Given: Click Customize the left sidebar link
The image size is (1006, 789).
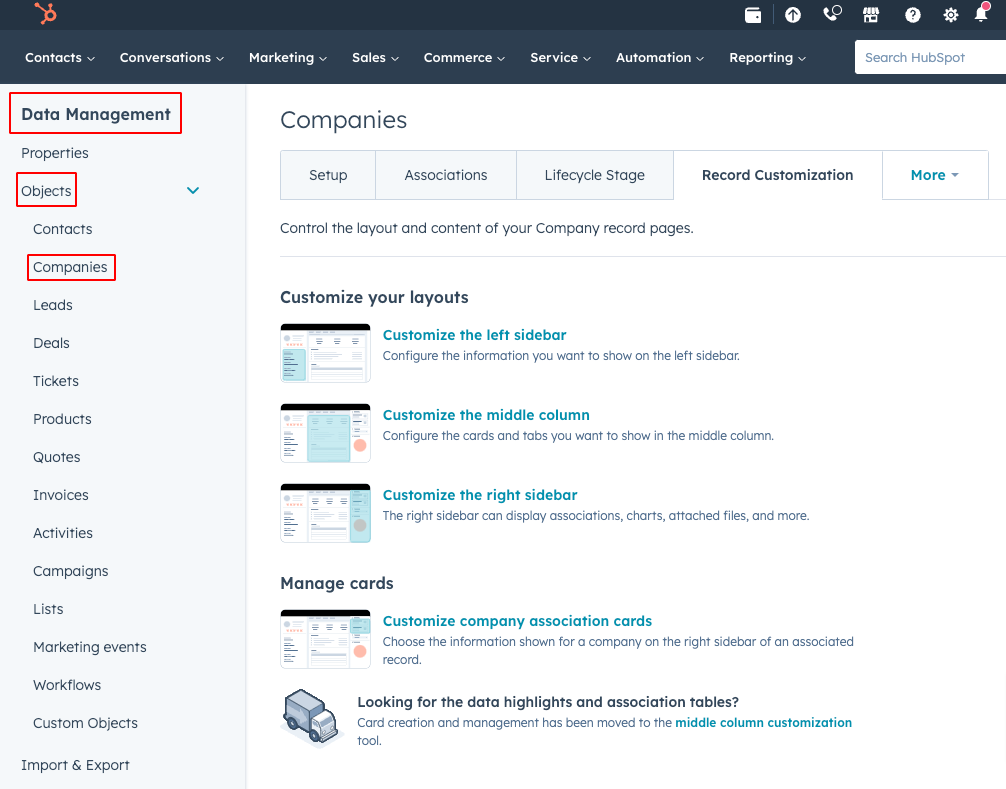Looking at the screenshot, I should pos(474,335).
